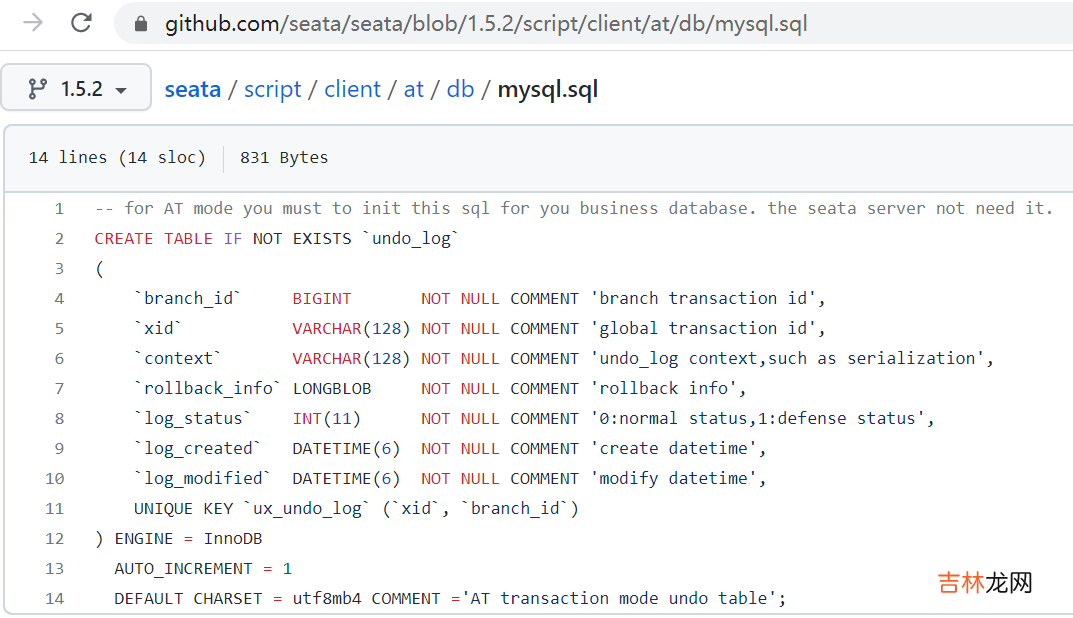Click line number 11 with UNIQUE KEY
This screenshot has height=618, width=1073.
(x=55, y=509)
